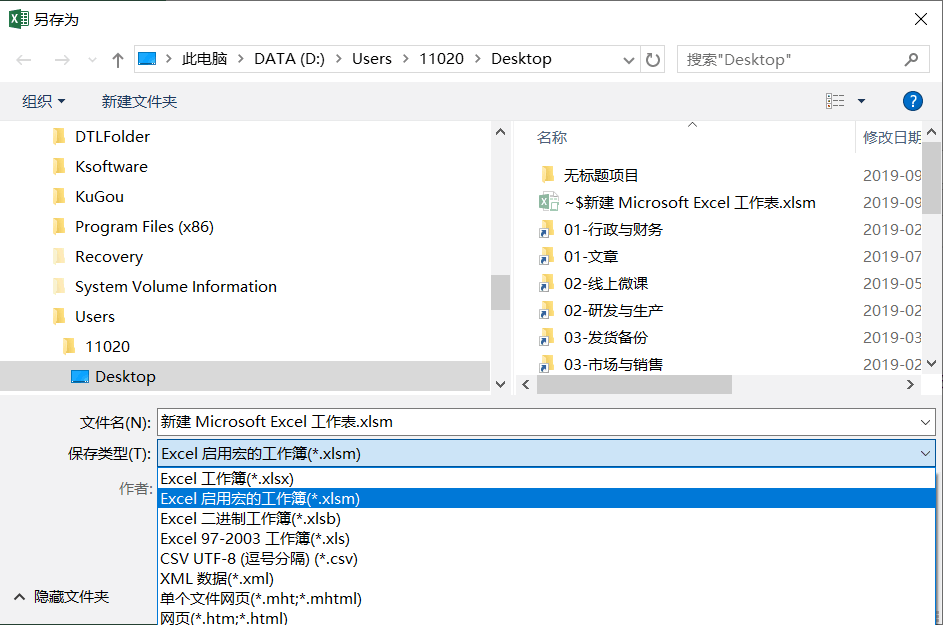The width and height of the screenshot is (943, 625).
Task: Choose Excel 启用宏的工作簿(*.xlsm) list option
Action: point(546,499)
